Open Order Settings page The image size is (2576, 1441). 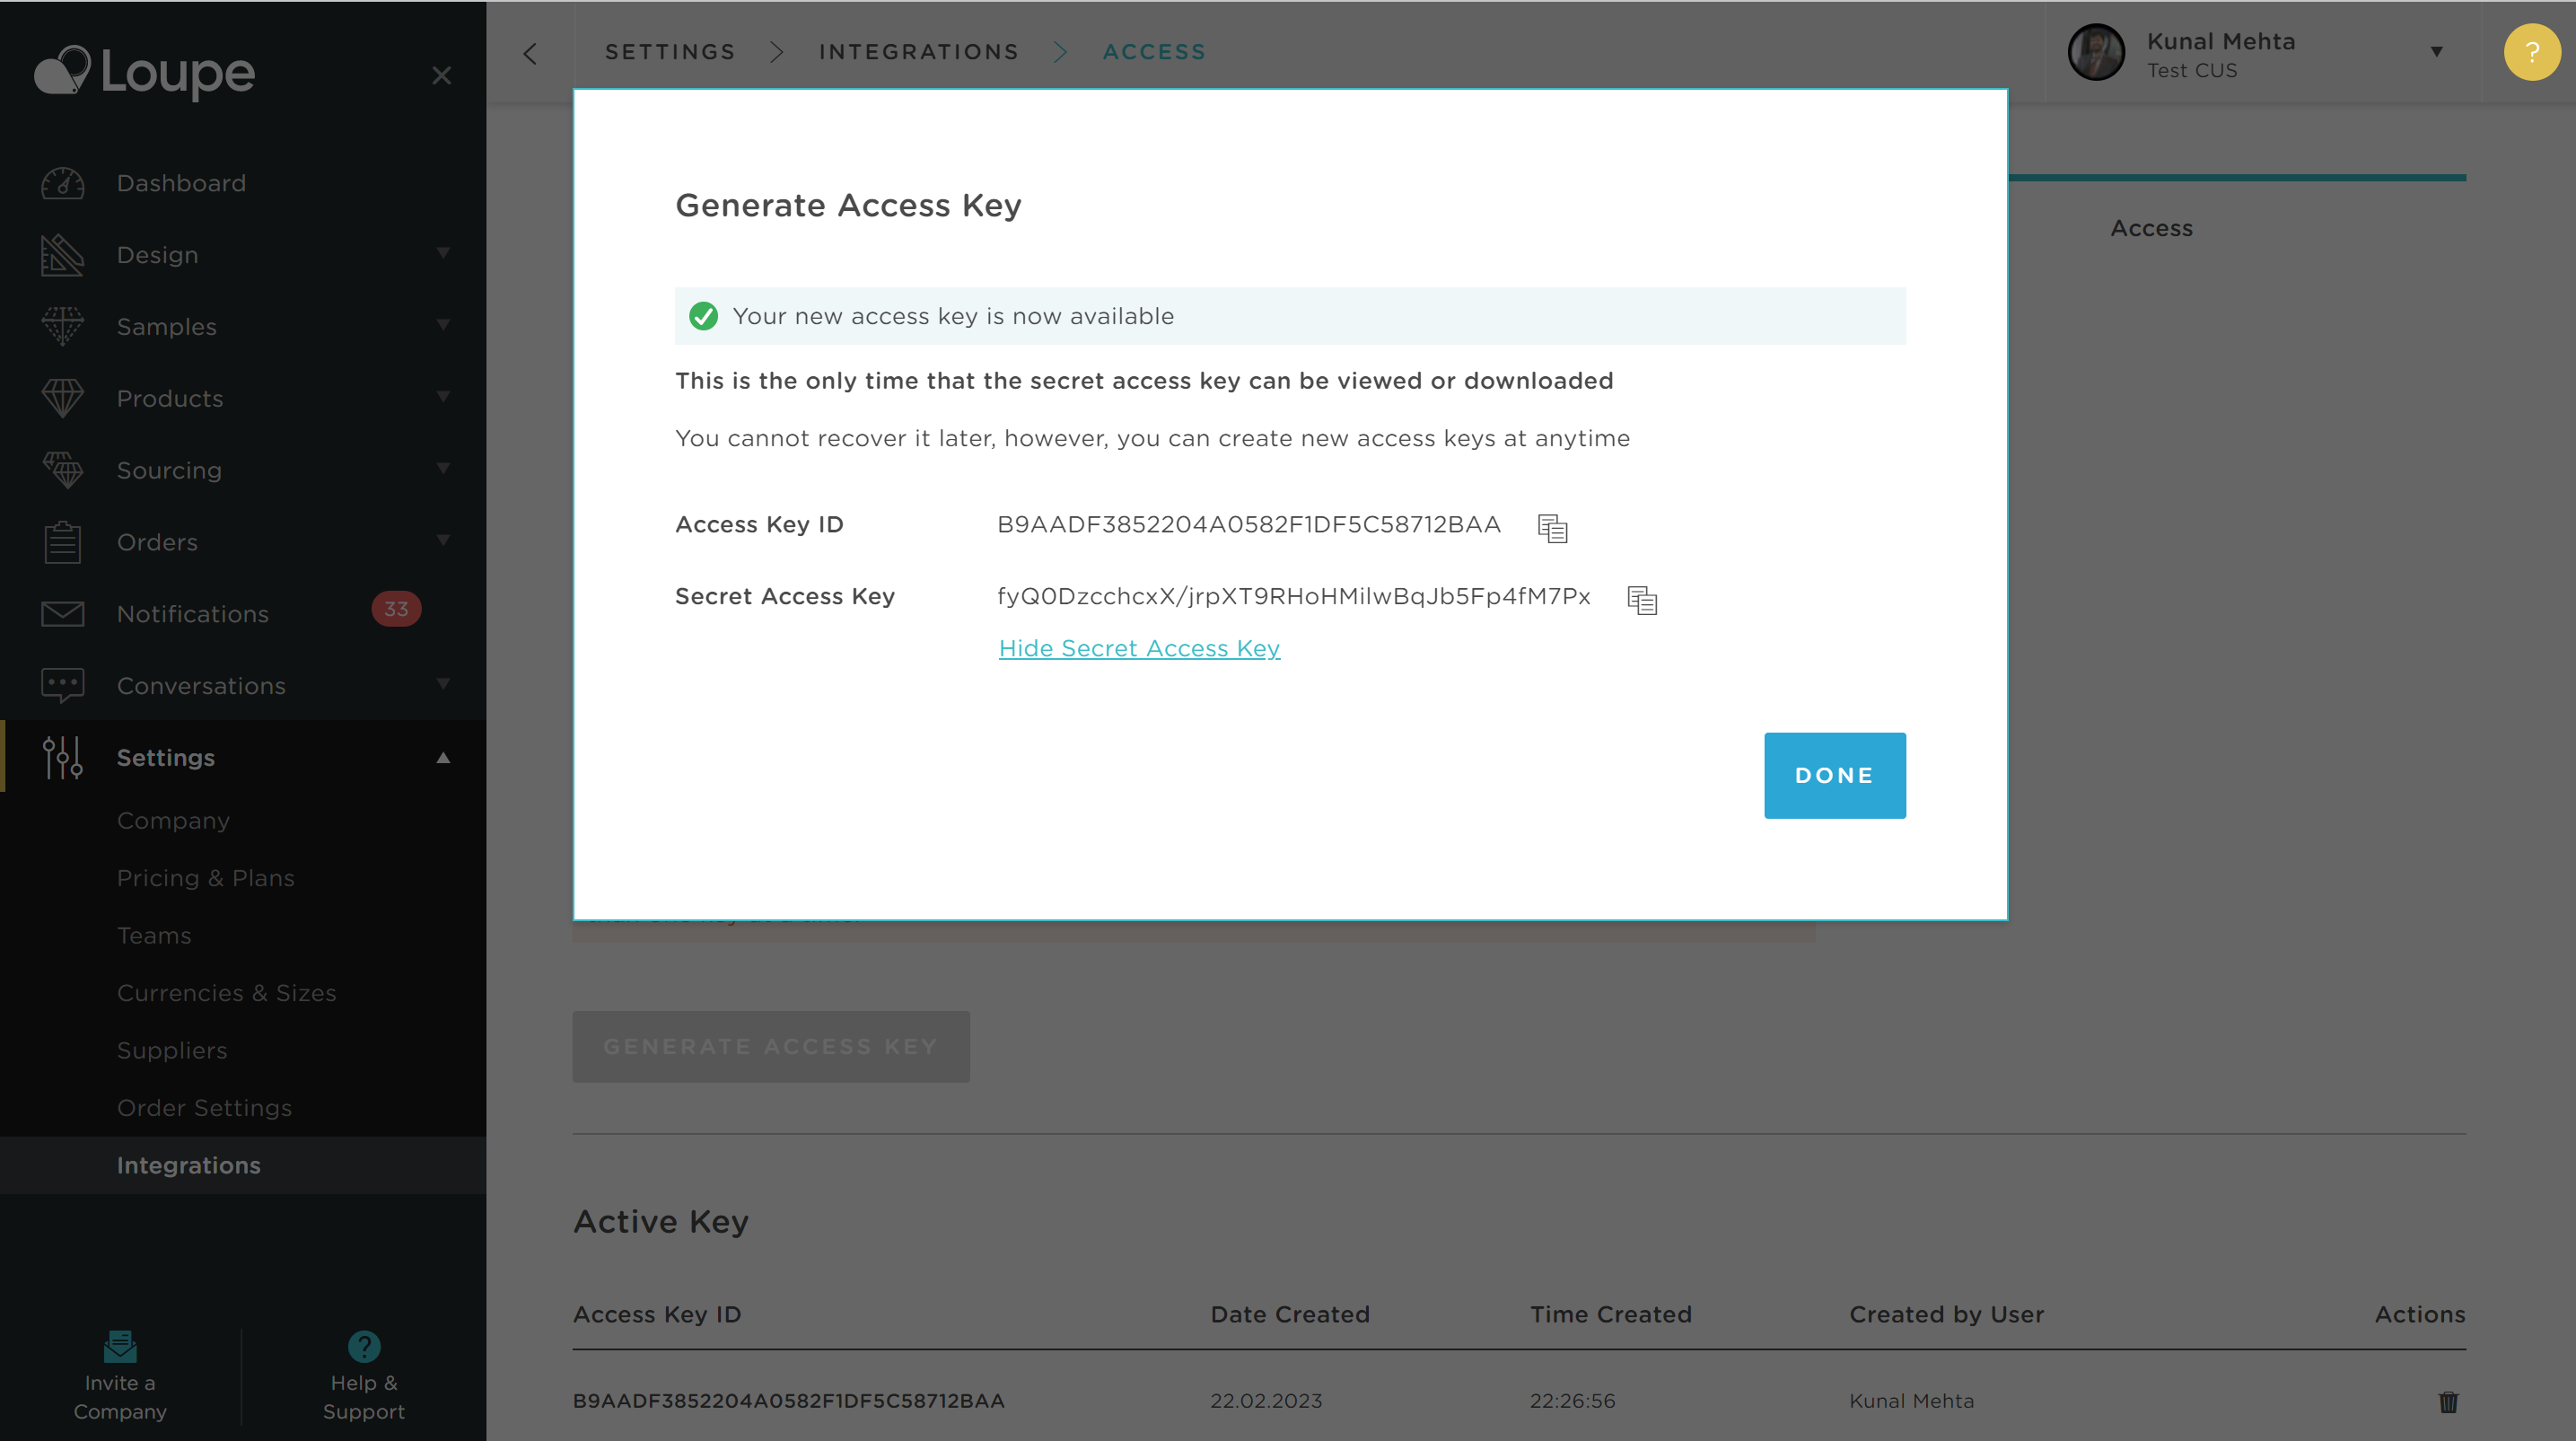click(x=204, y=1108)
